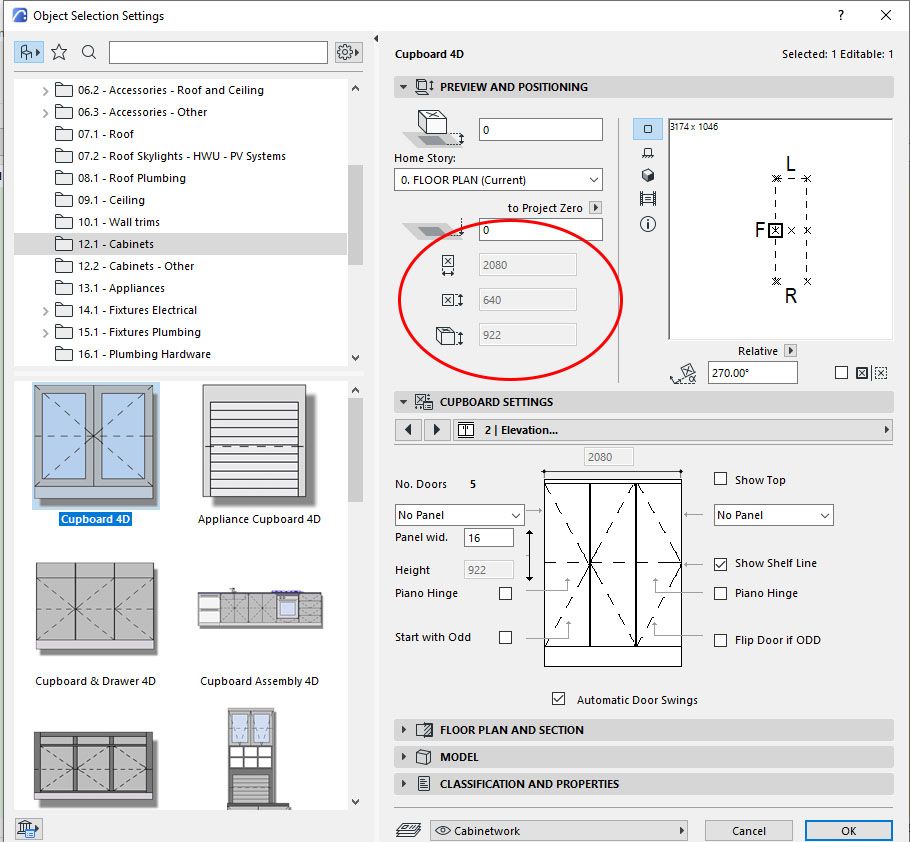Mark Cupboard 4D as a favorite

[x=60, y=51]
